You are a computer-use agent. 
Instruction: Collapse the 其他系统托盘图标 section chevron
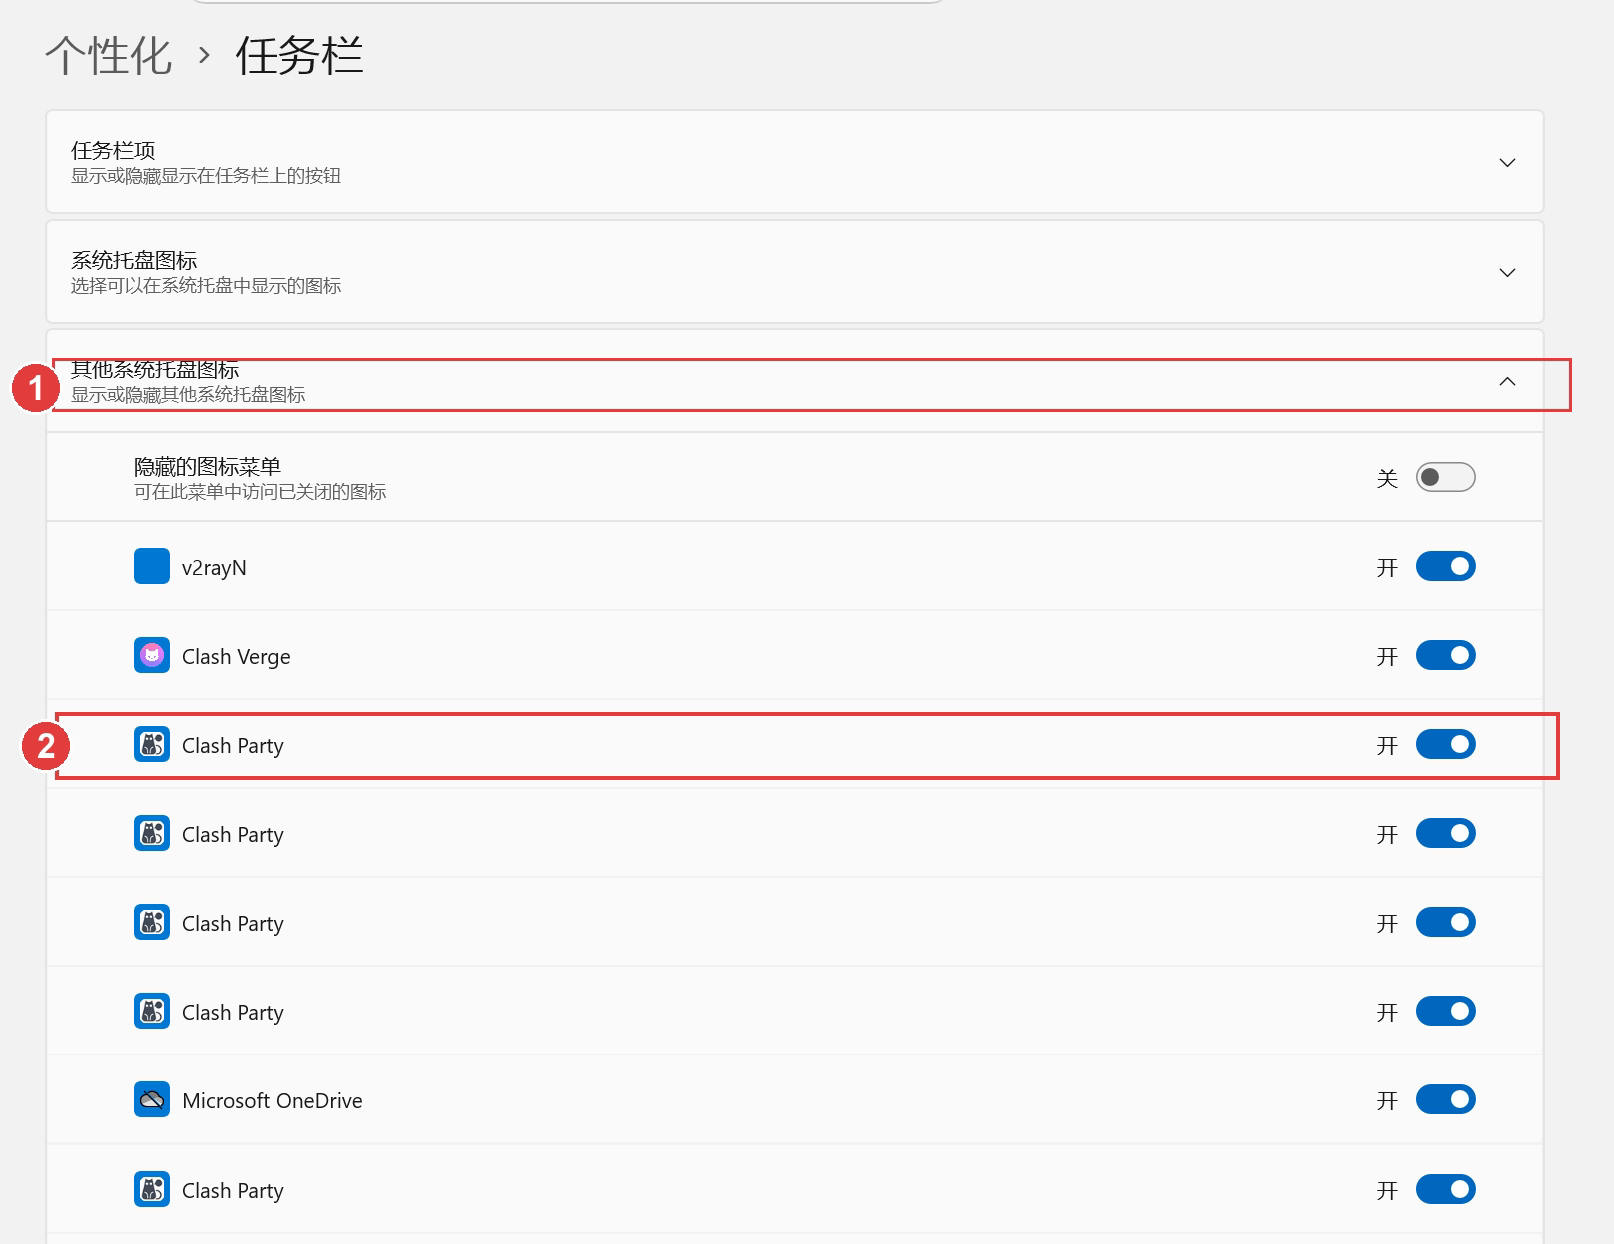(x=1507, y=381)
